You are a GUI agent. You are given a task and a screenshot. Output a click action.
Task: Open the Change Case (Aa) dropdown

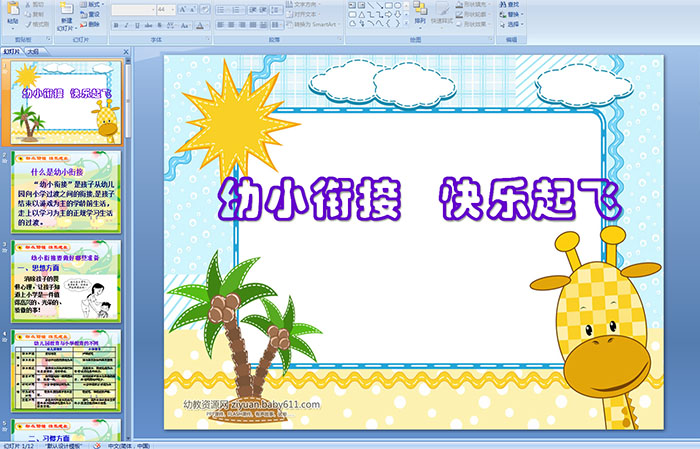click(185, 25)
